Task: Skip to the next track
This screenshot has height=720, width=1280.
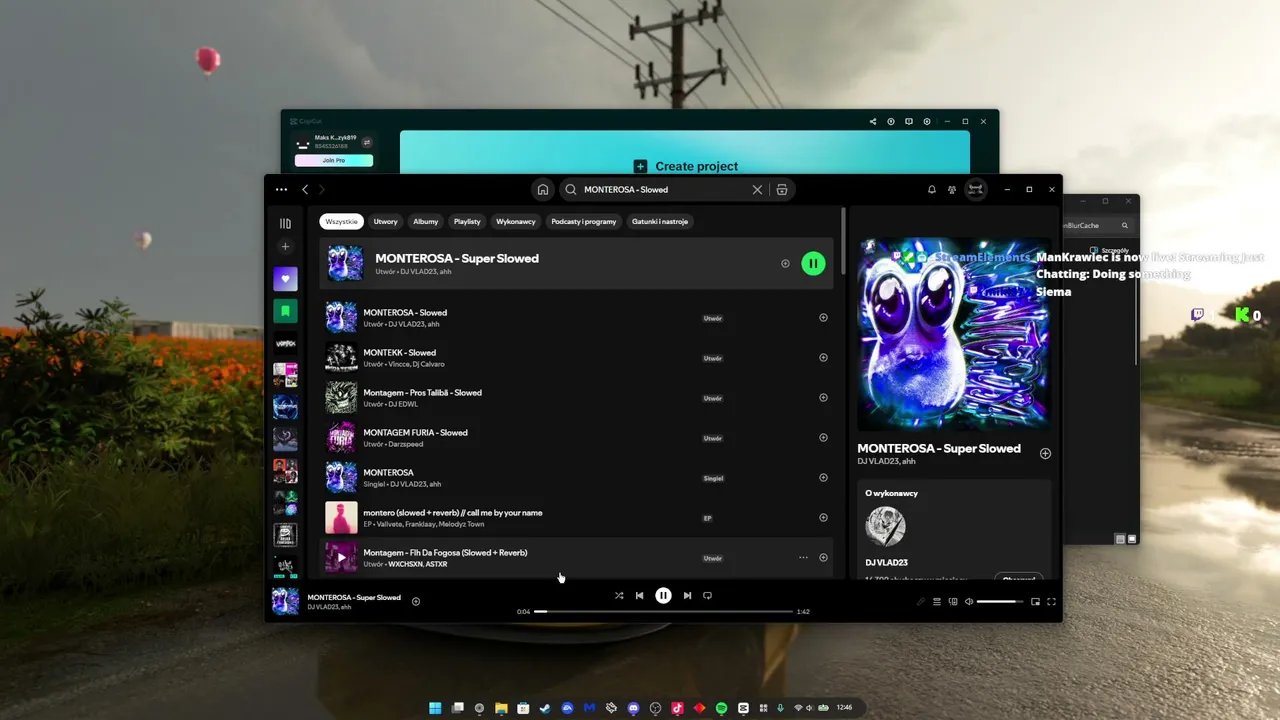Action: [687, 596]
